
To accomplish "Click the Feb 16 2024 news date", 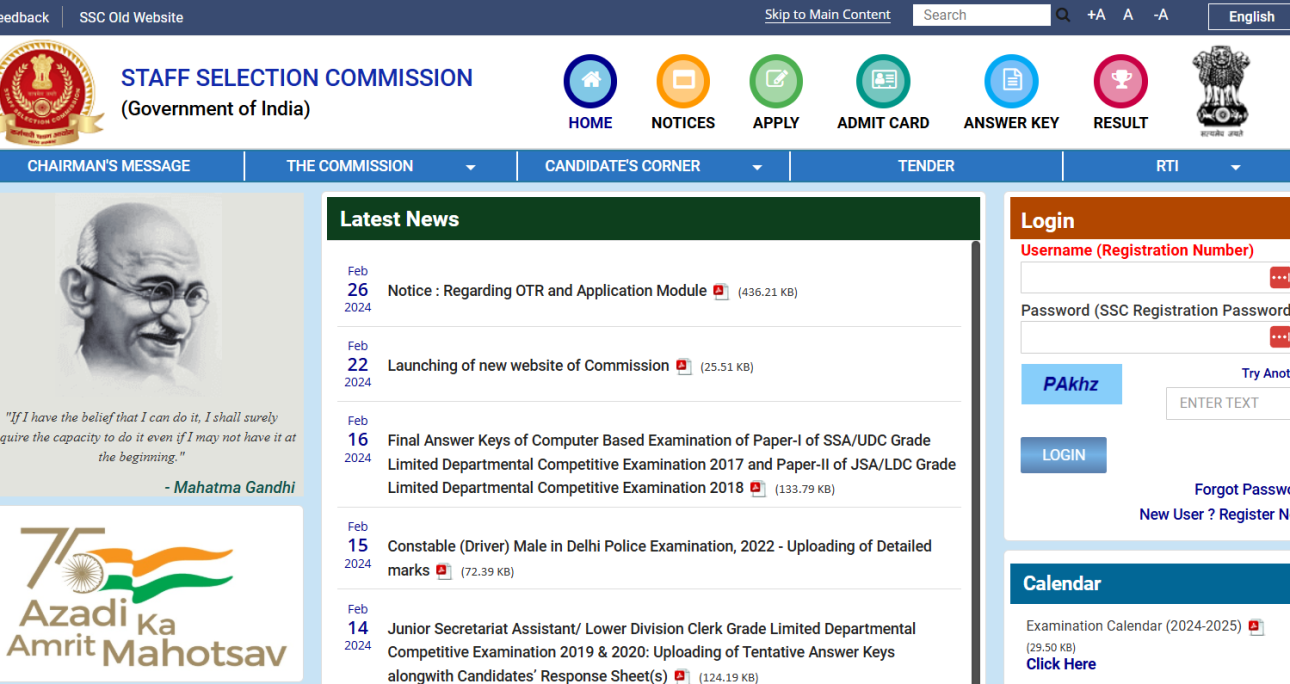I will pyautogui.click(x=358, y=439).
